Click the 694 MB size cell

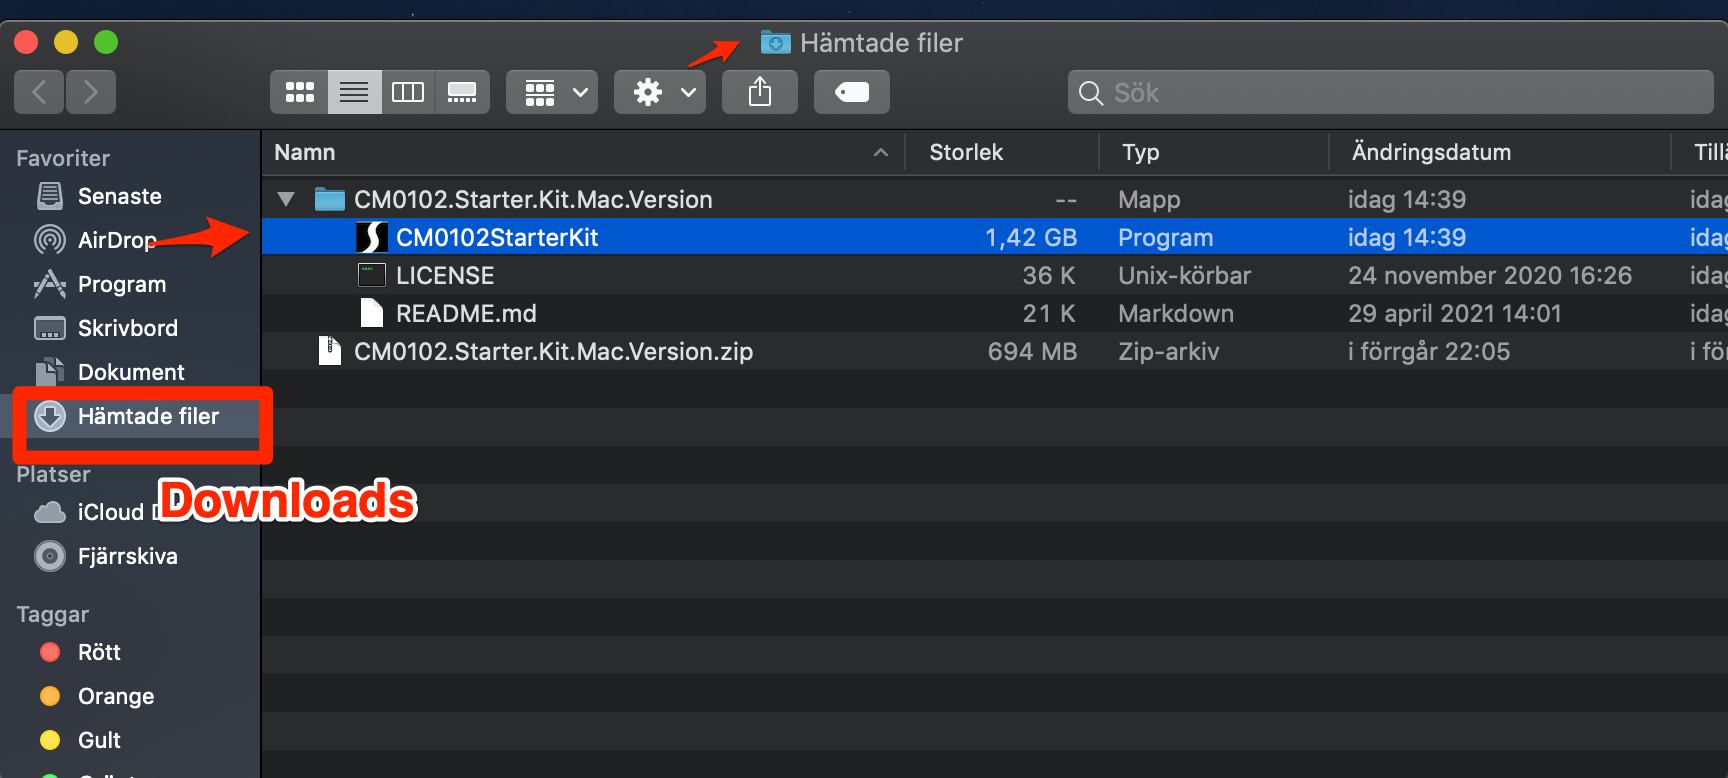(x=1033, y=351)
